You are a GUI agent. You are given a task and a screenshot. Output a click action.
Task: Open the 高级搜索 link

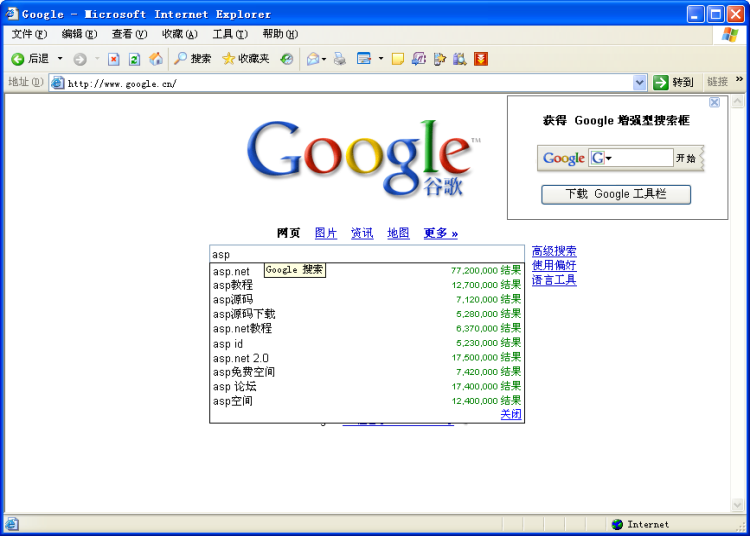point(554,251)
